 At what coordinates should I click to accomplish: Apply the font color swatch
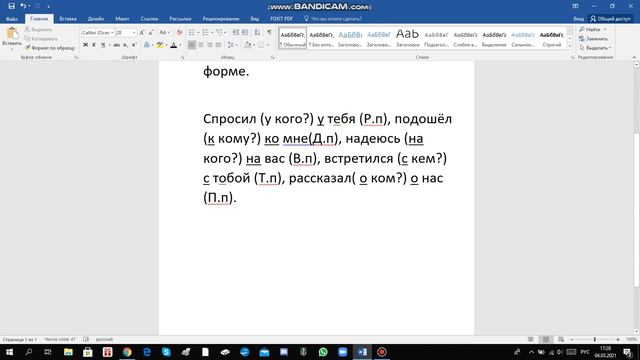coord(173,45)
